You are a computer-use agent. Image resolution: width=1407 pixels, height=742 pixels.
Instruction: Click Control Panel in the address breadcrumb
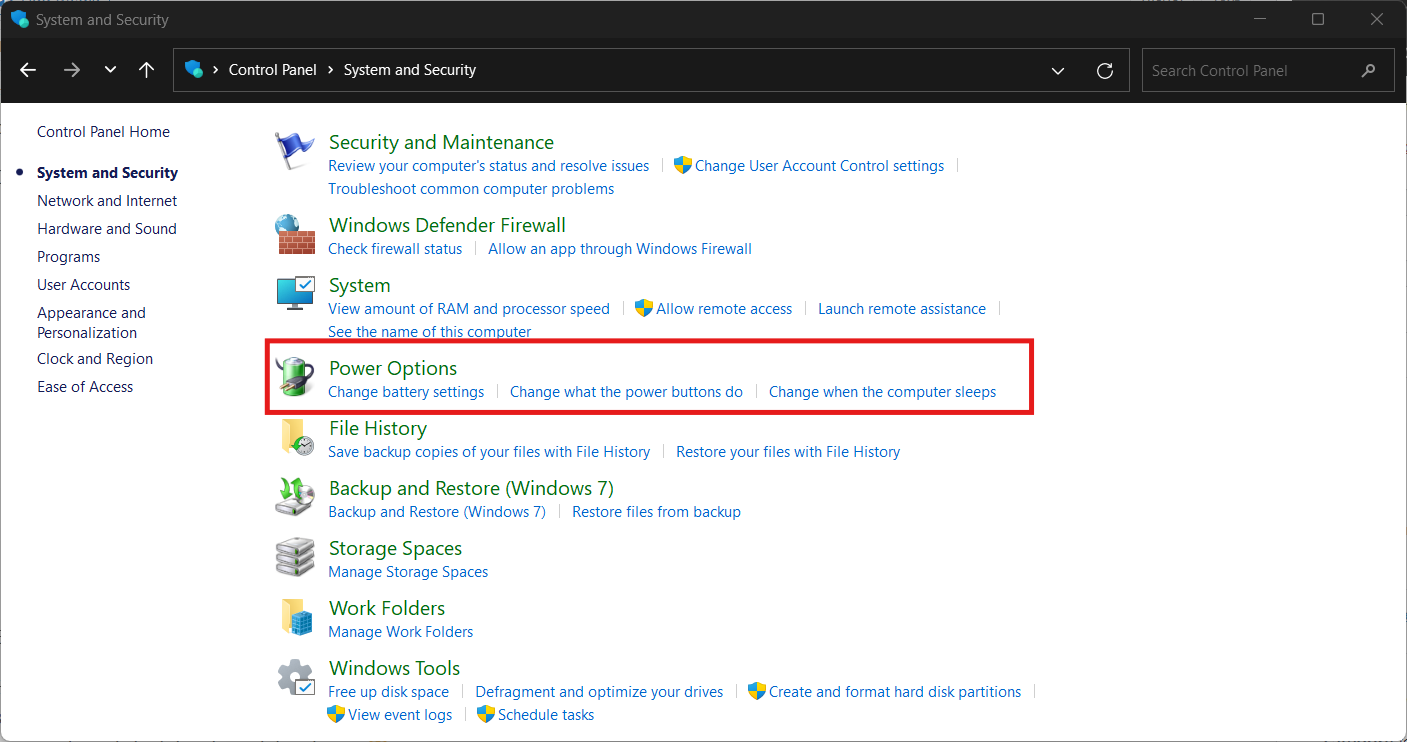(x=272, y=70)
